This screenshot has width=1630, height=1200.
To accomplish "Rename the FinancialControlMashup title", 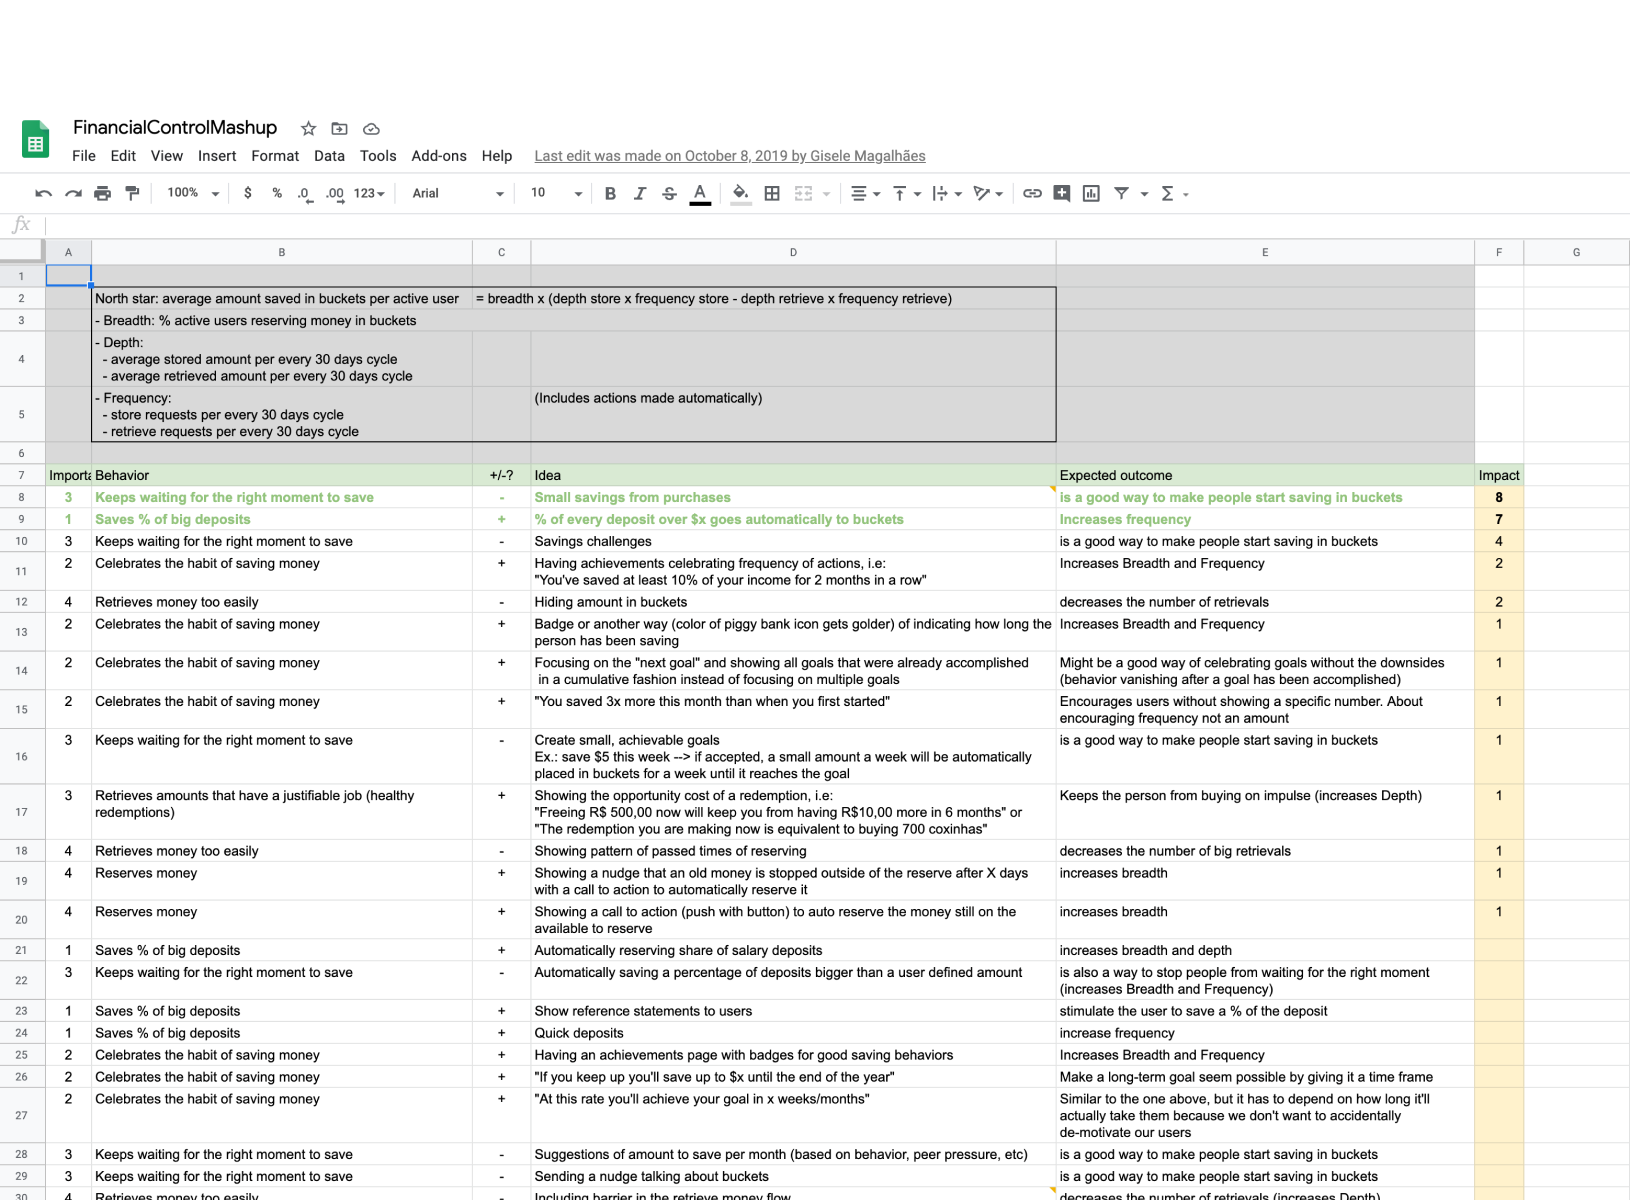I will pyautogui.click(x=175, y=128).
